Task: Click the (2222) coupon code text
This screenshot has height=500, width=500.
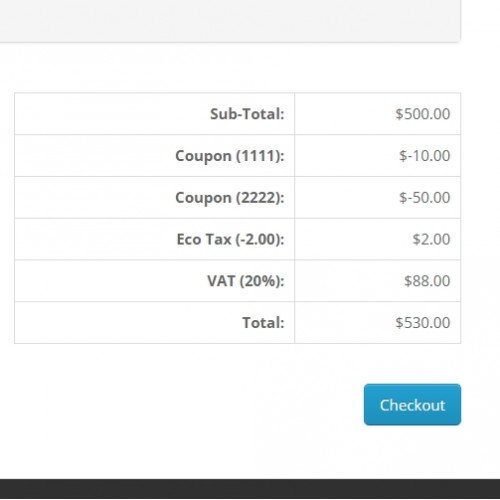Action: [260, 198]
